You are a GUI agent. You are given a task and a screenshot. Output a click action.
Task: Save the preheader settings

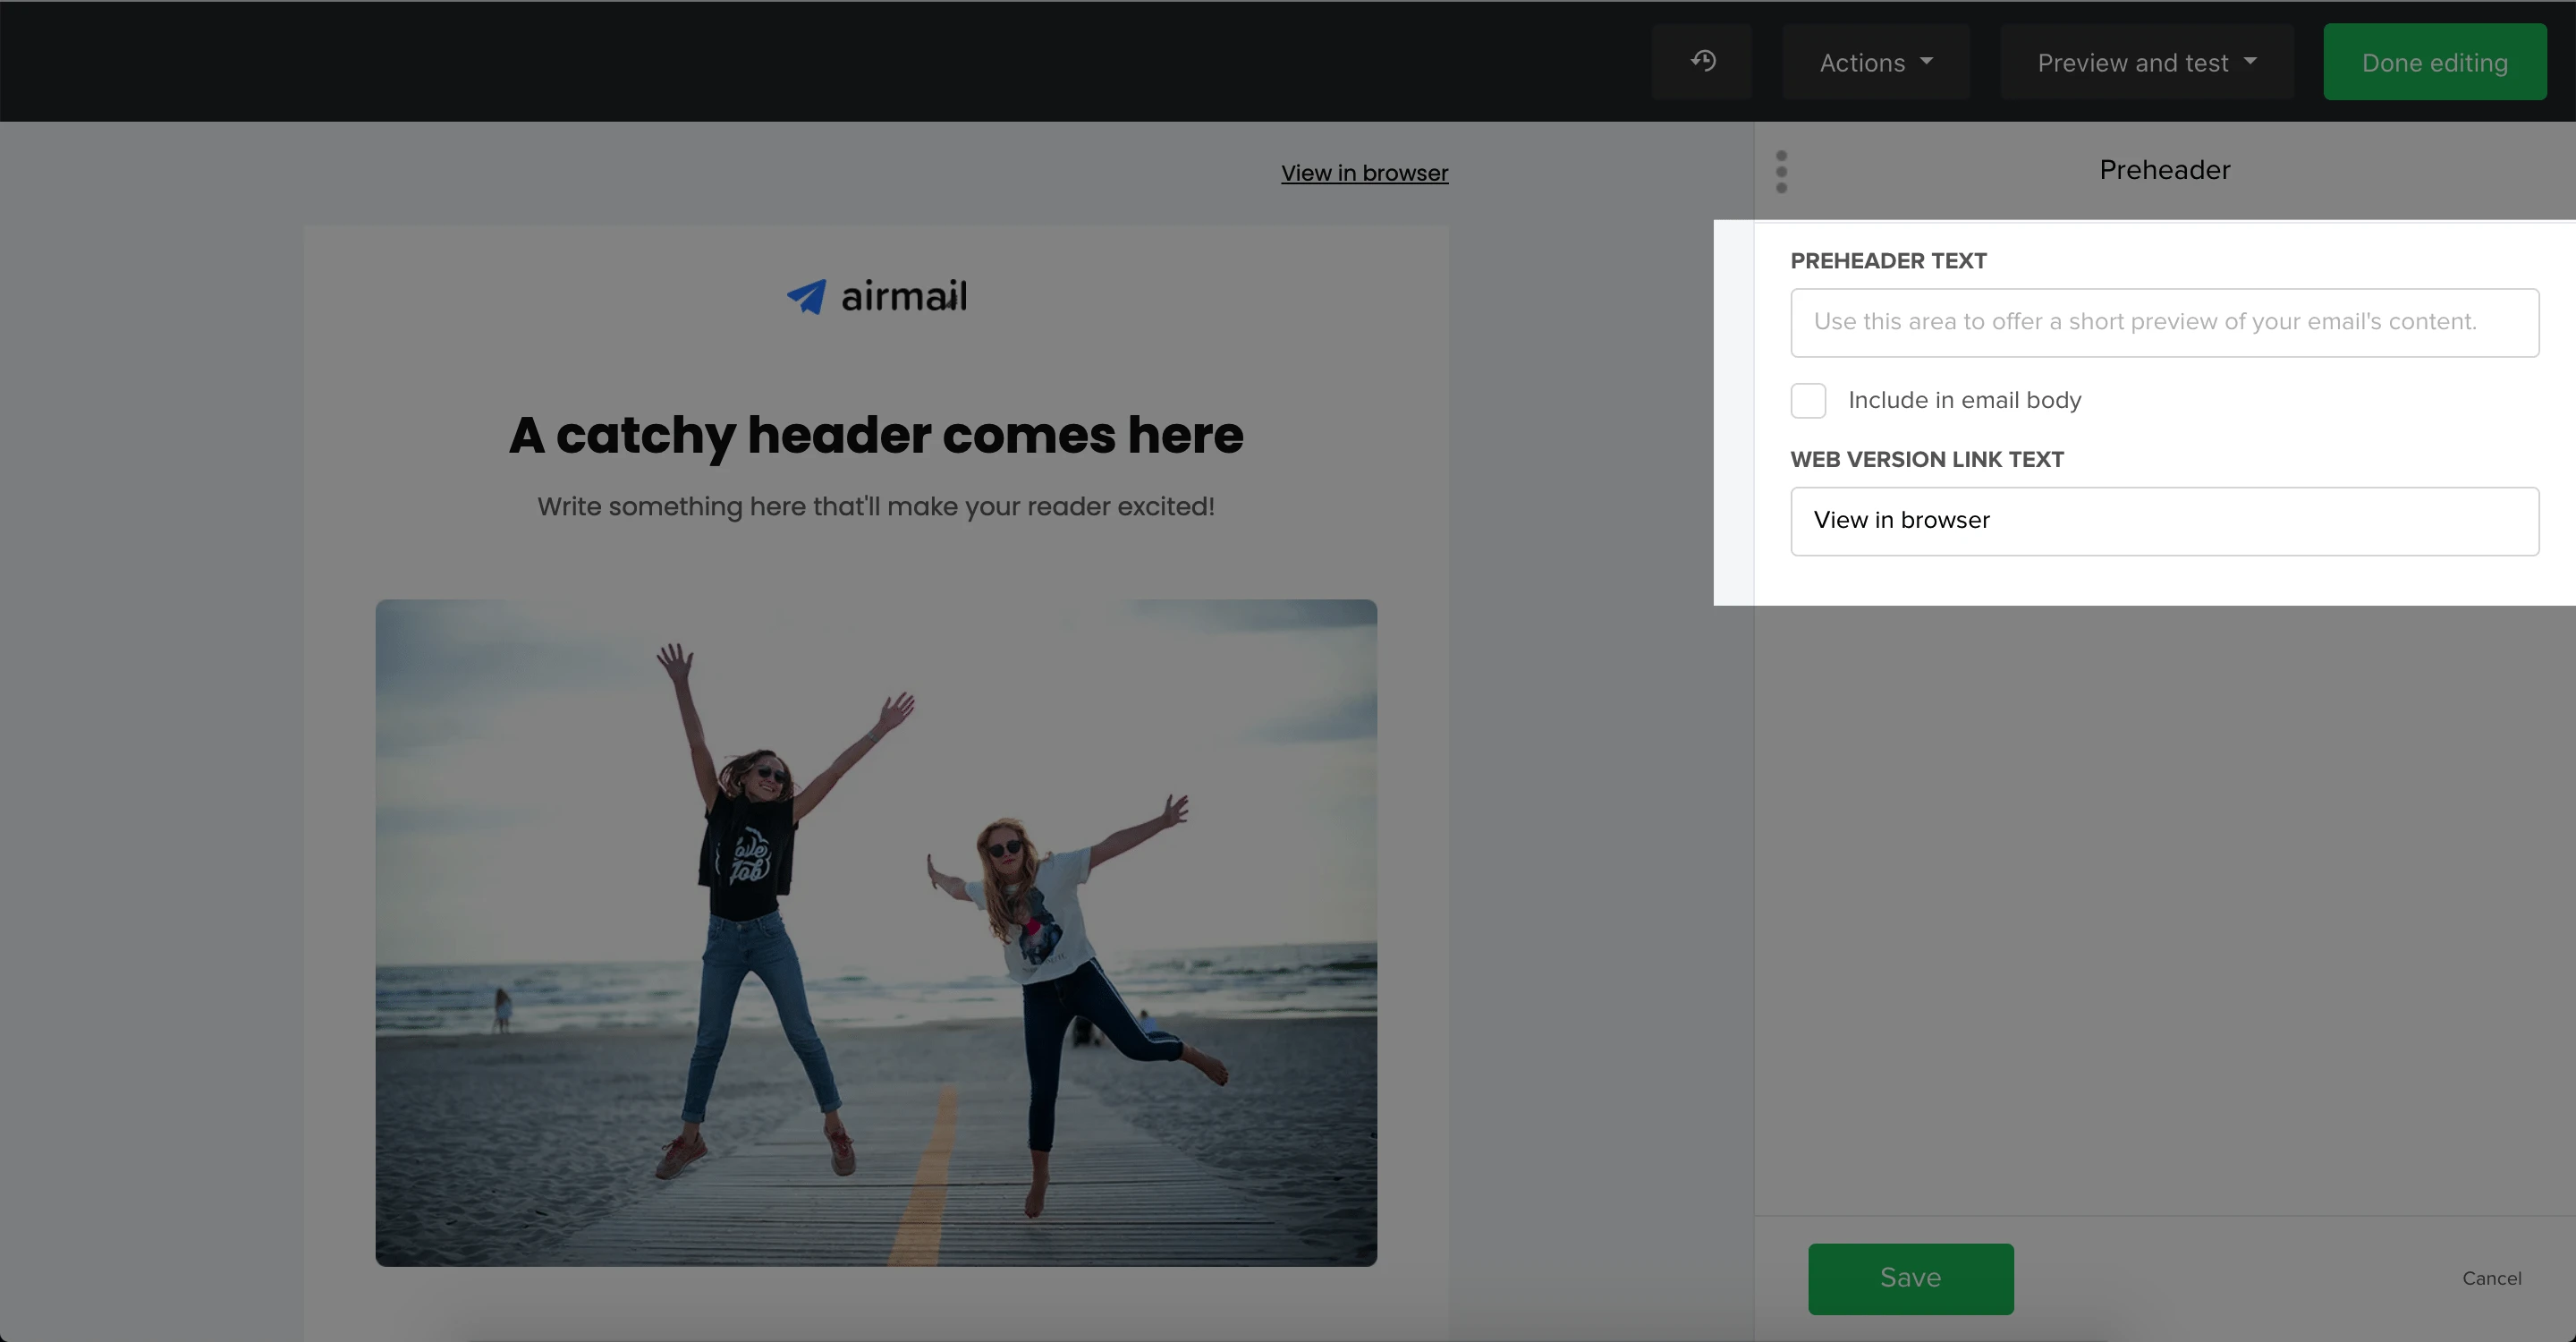1910,1278
